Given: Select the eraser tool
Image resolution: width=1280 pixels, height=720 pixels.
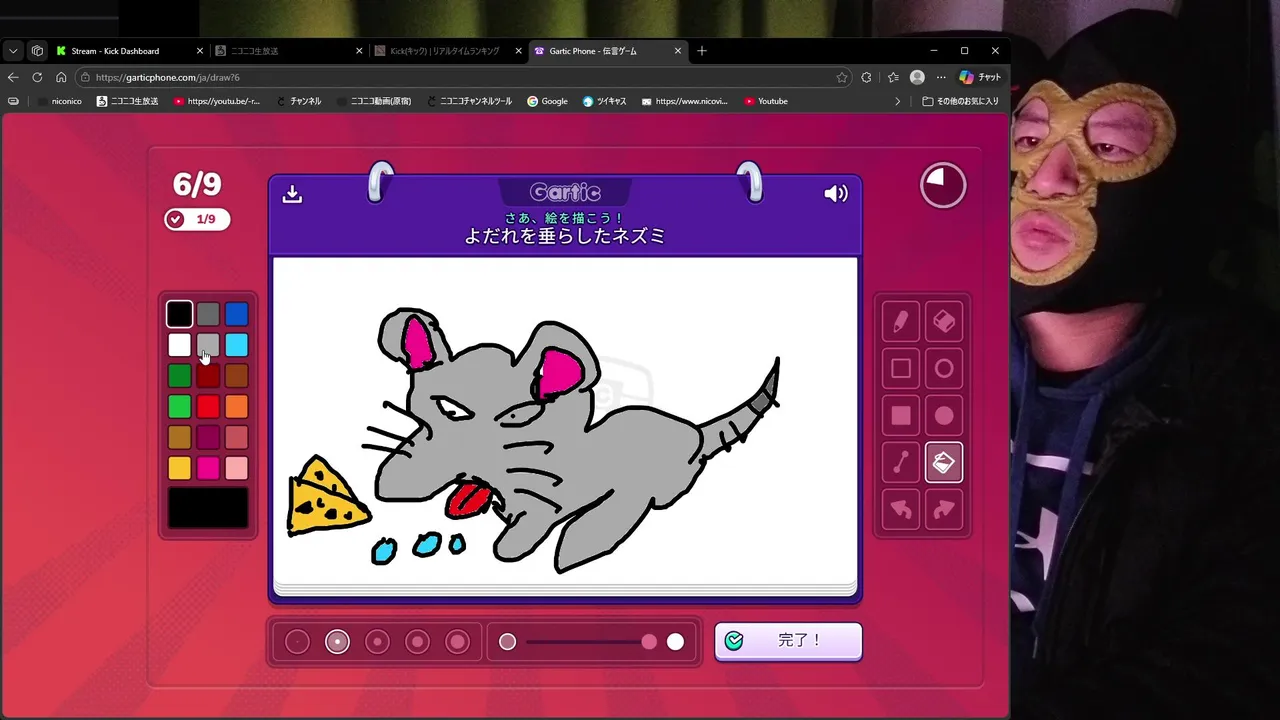Looking at the screenshot, I should 944,322.
